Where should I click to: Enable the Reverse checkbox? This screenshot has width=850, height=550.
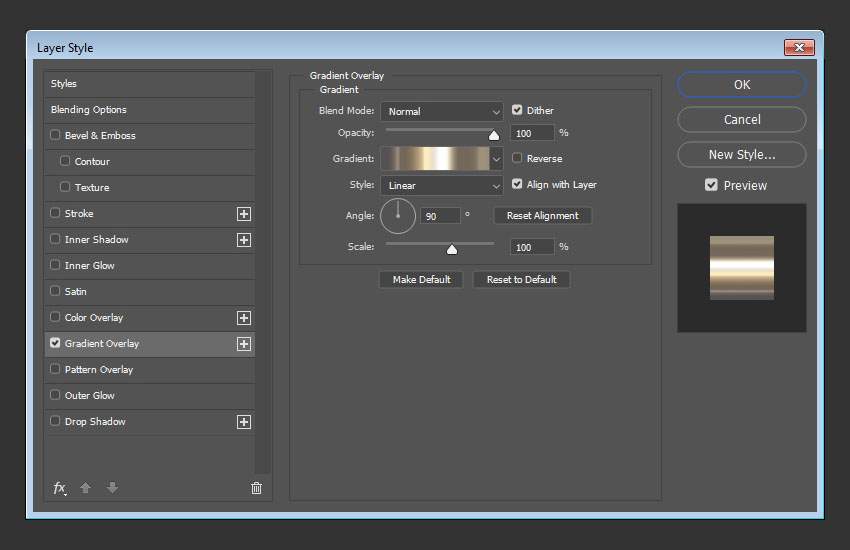pyautogui.click(x=518, y=158)
